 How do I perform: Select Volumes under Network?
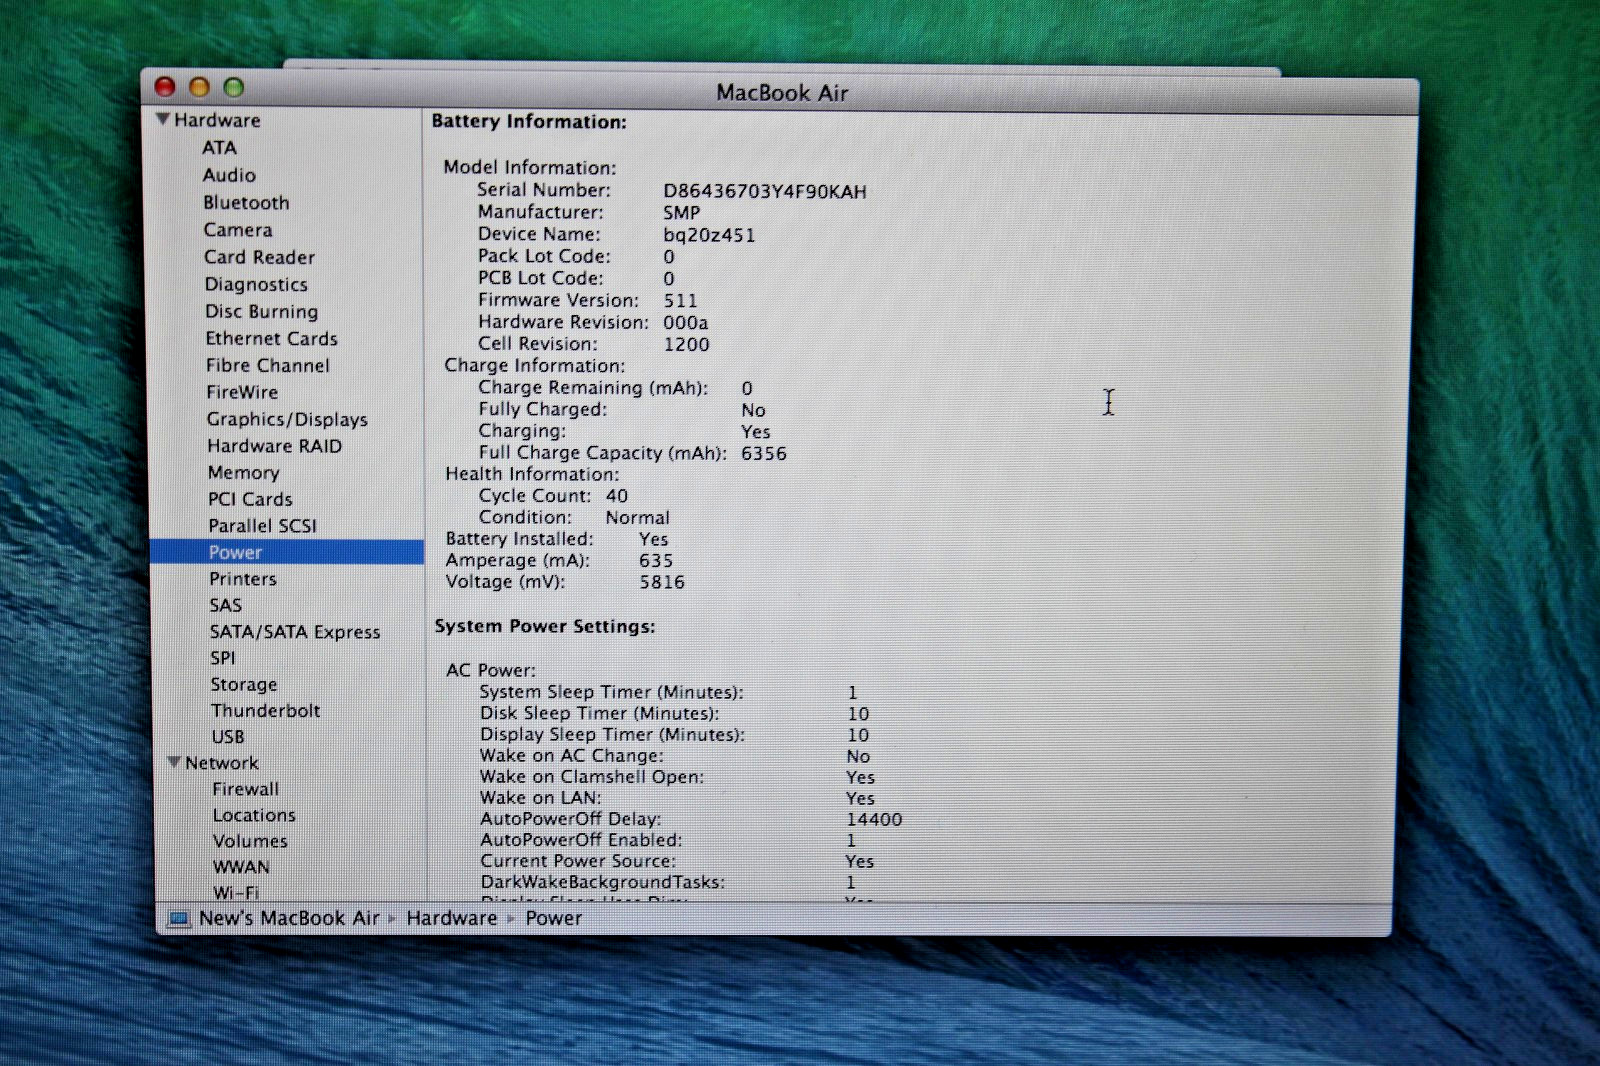250,841
